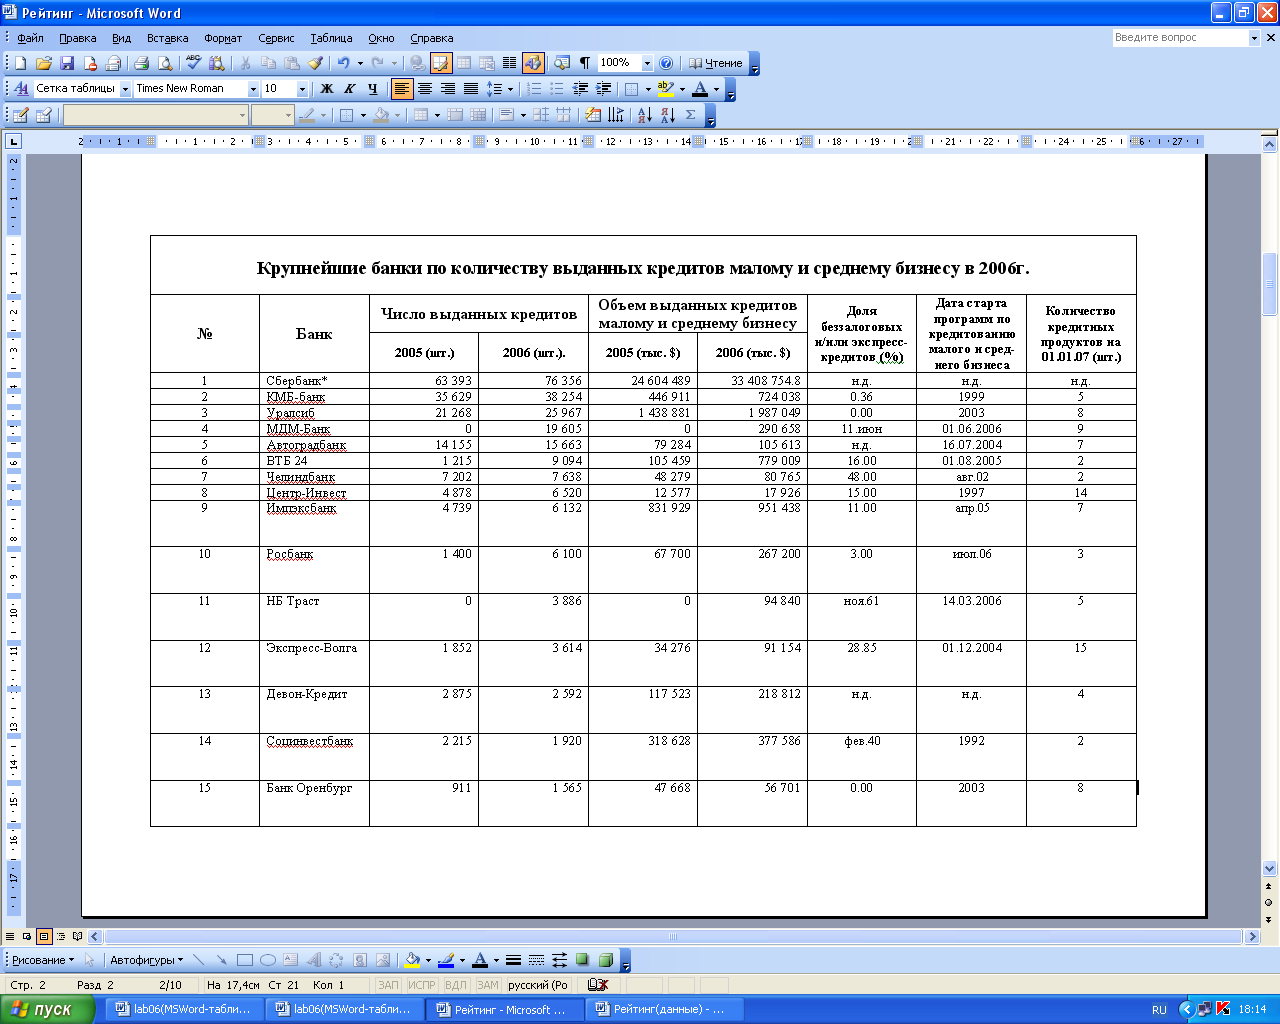Open the Файл menu

click(x=31, y=38)
